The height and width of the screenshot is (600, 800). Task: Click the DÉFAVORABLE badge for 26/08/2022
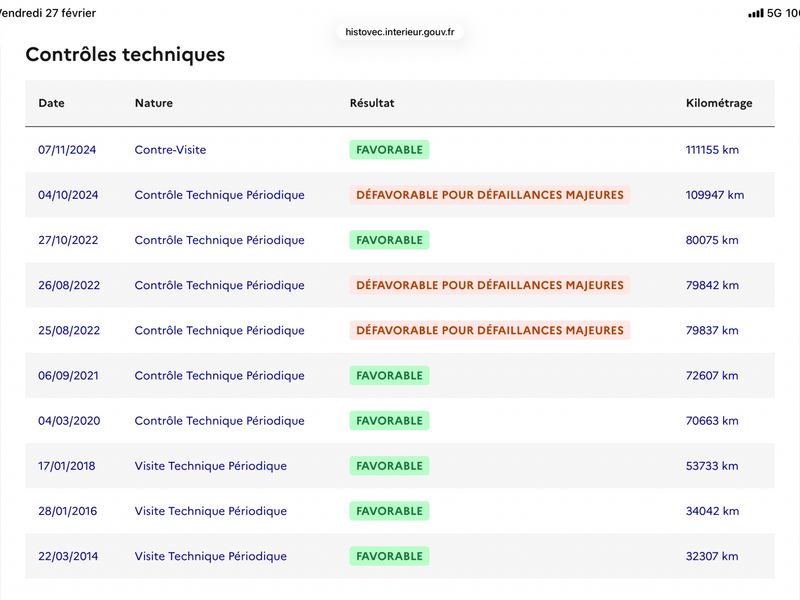click(490, 285)
